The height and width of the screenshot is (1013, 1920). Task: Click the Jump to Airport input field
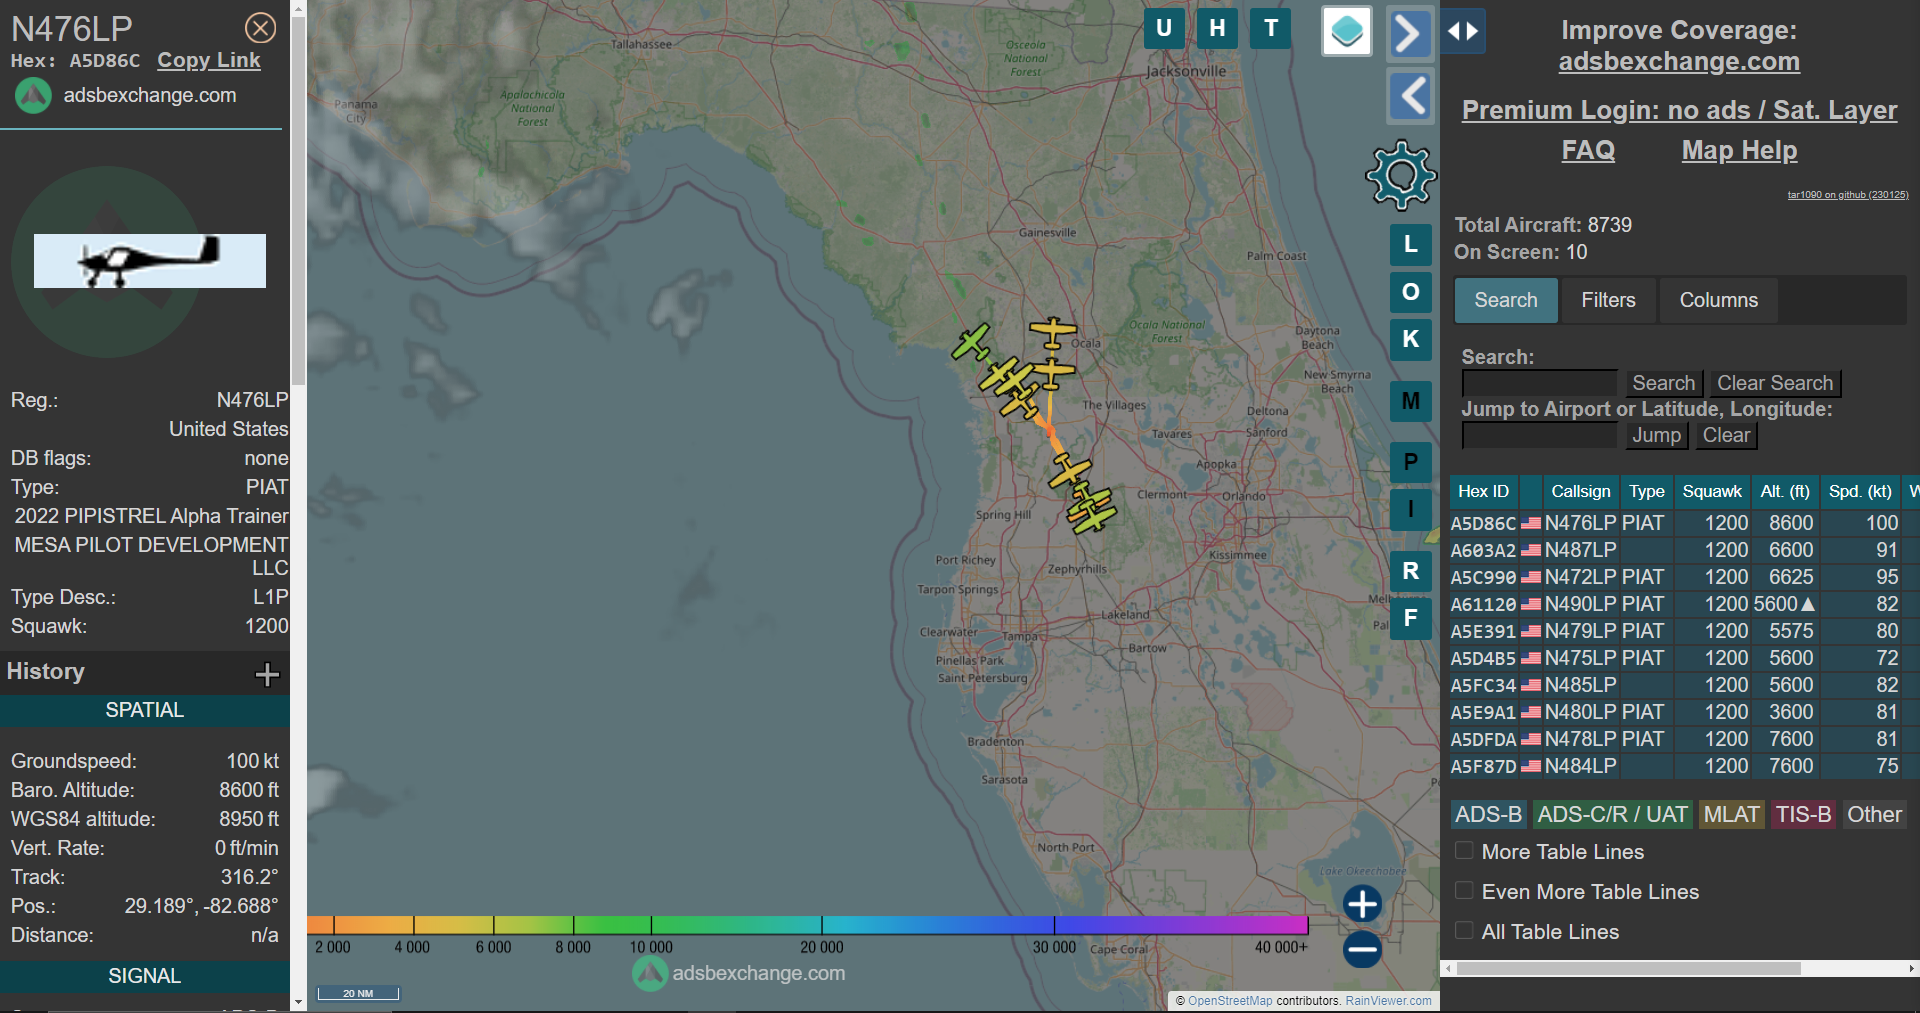point(1539,435)
